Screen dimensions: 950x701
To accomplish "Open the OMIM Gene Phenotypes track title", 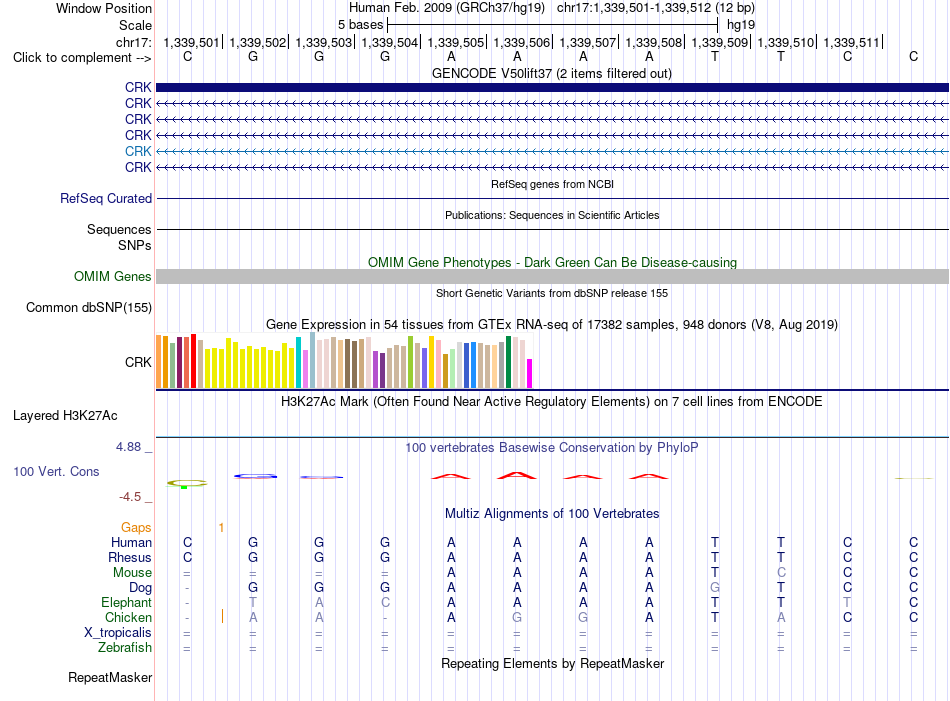I will pyautogui.click(x=552, y=262).
